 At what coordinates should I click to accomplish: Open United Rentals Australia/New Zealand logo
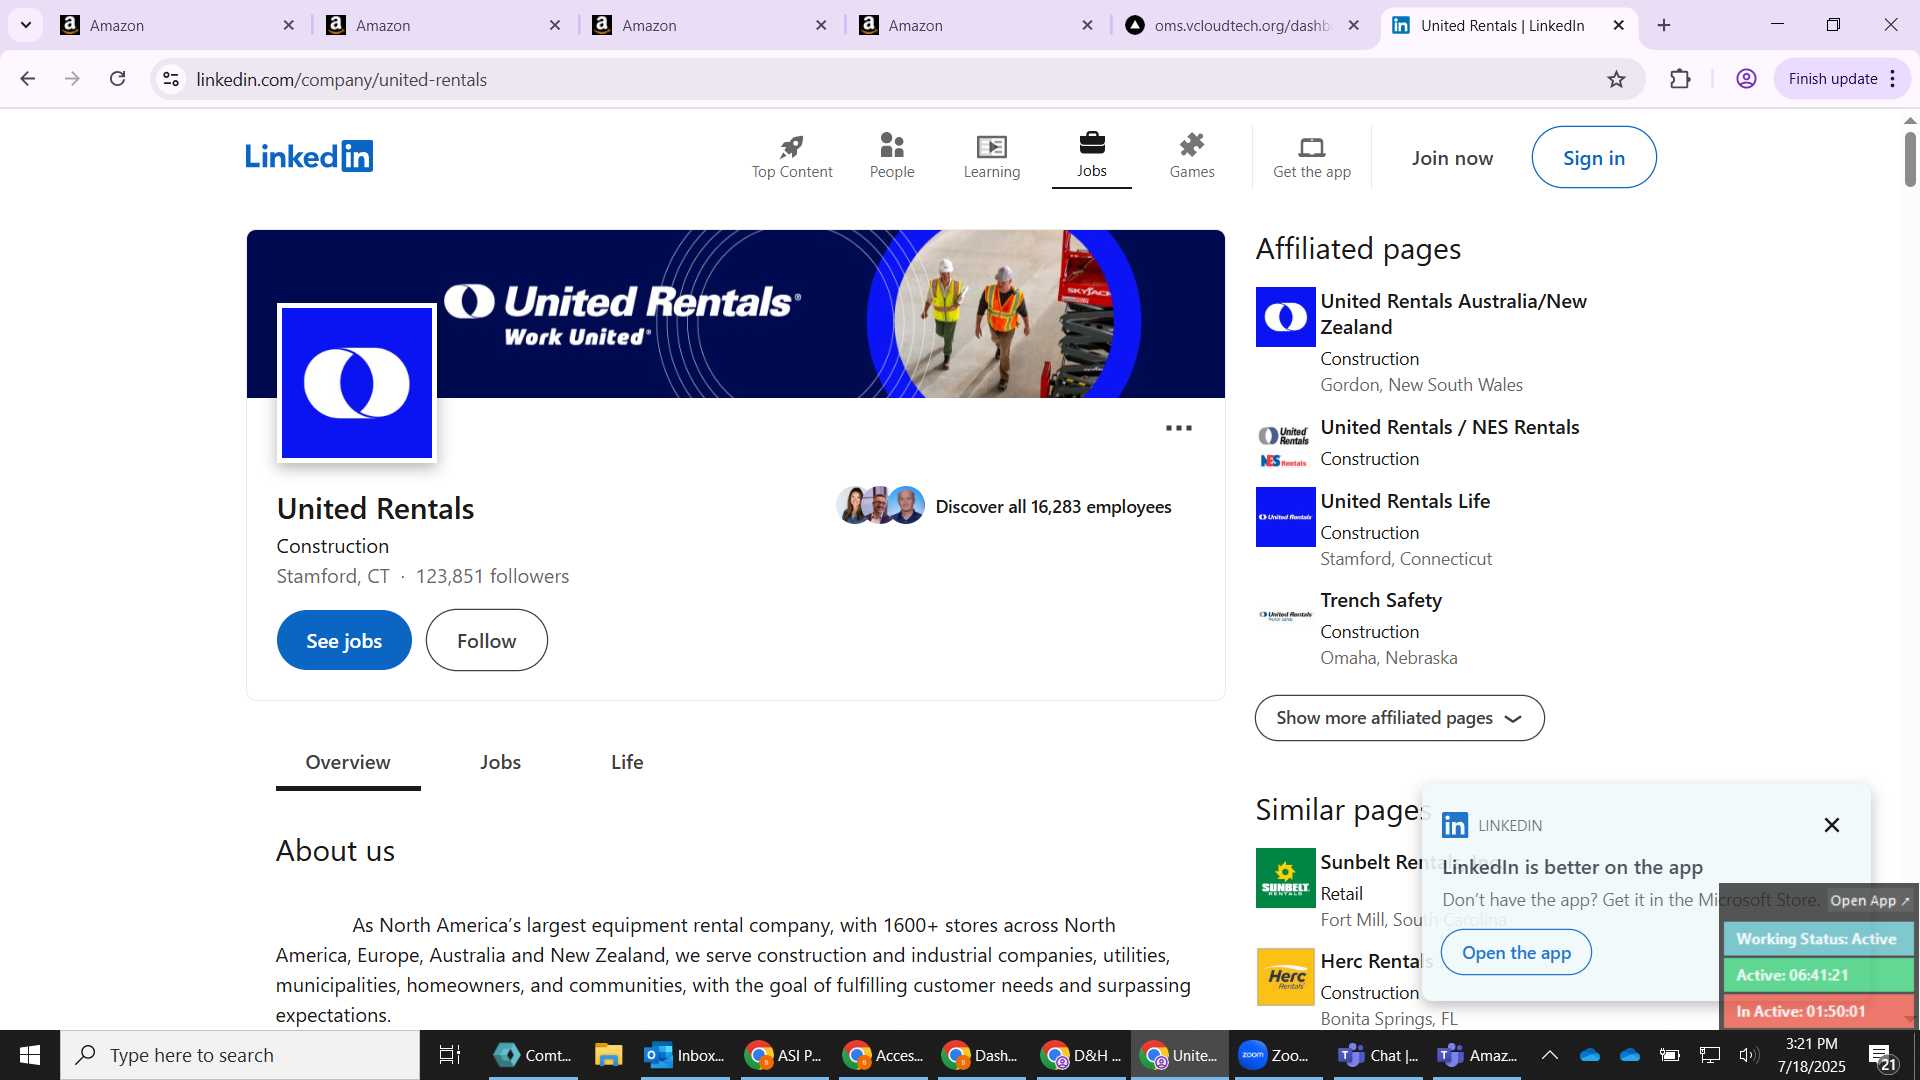point(1285,317)
